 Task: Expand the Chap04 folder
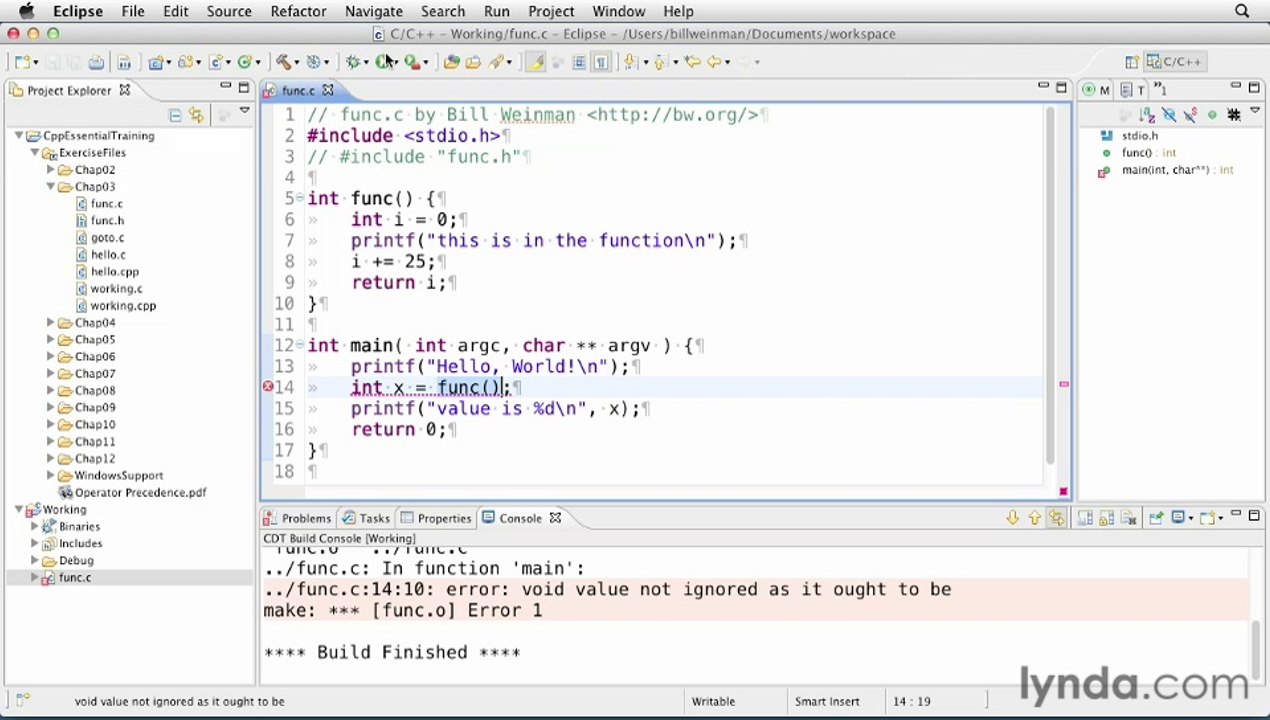pyautogui.click(x=51, y=323)
